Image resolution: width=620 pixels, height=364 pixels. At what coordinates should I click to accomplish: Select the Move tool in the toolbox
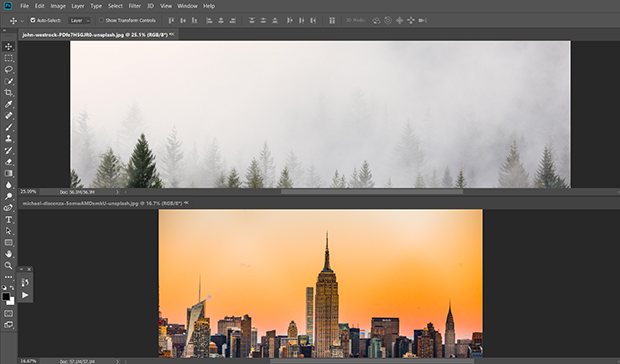click(x=8, y=47)
